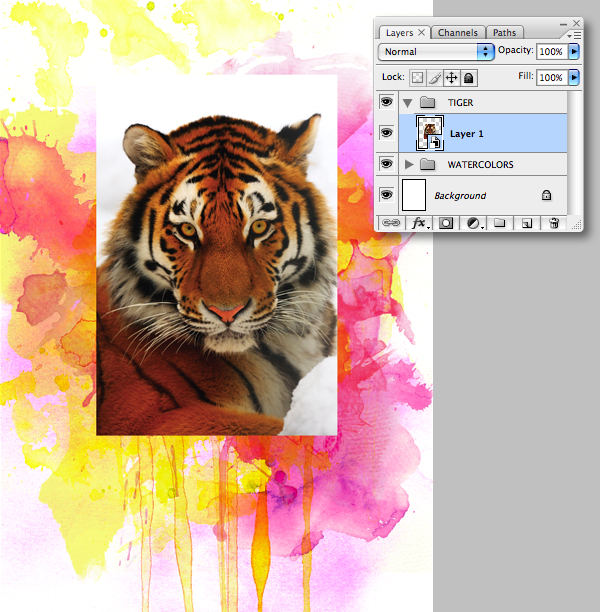Click the Fill value field

click(552, 78)
